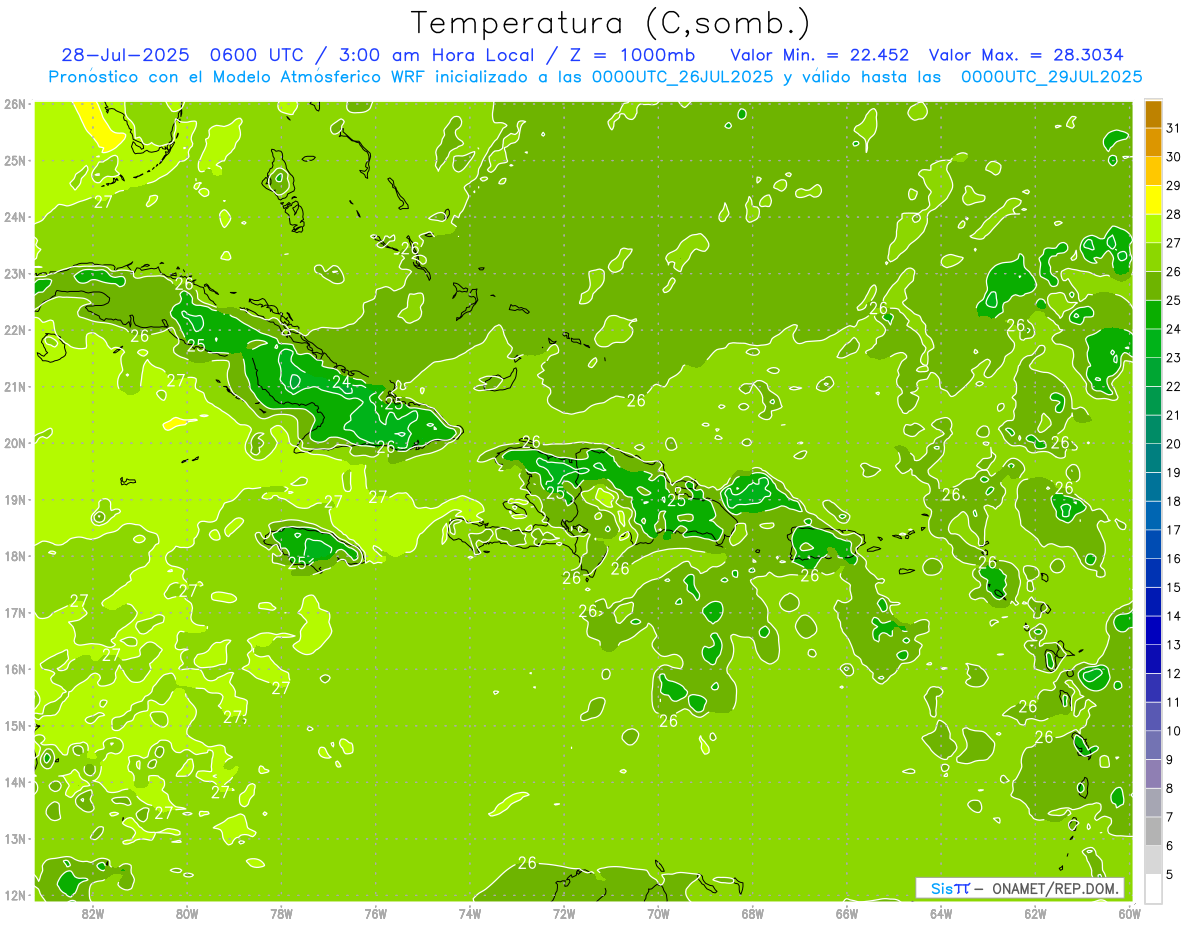Click the '70W' longitude axis label

(x=658, y=912)
